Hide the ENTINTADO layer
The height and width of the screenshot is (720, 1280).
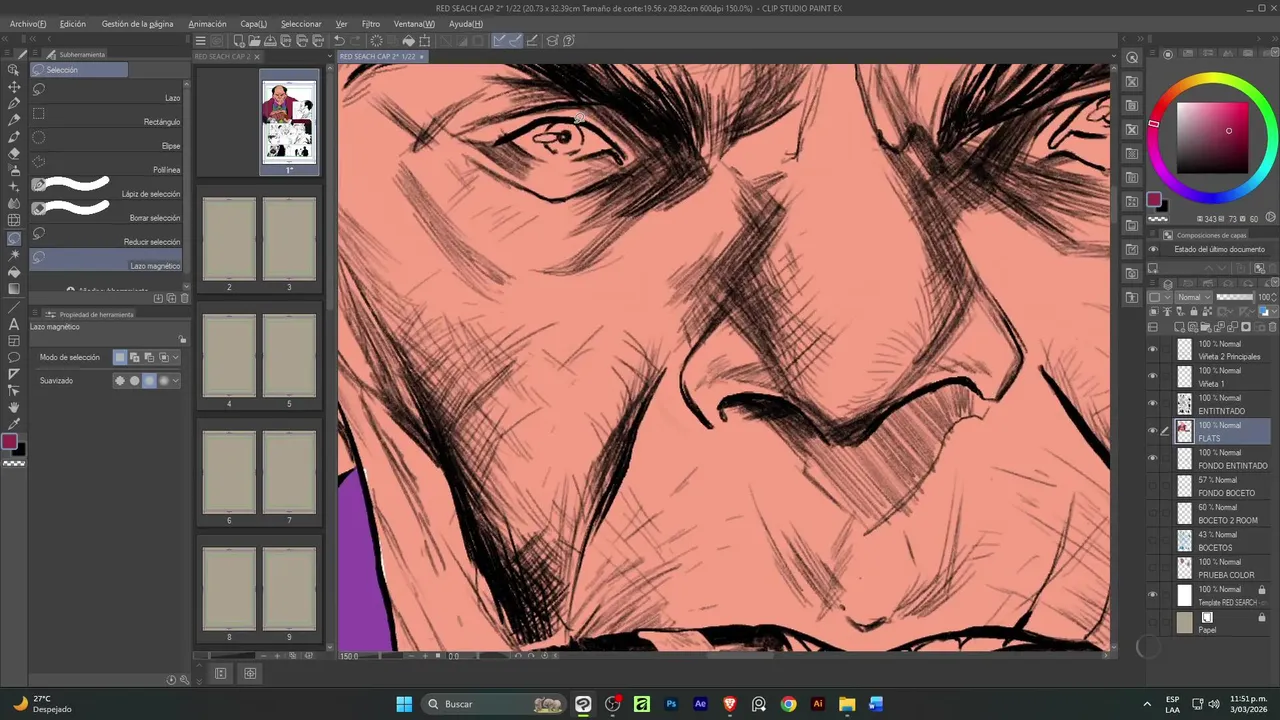tap(1153, 403)
